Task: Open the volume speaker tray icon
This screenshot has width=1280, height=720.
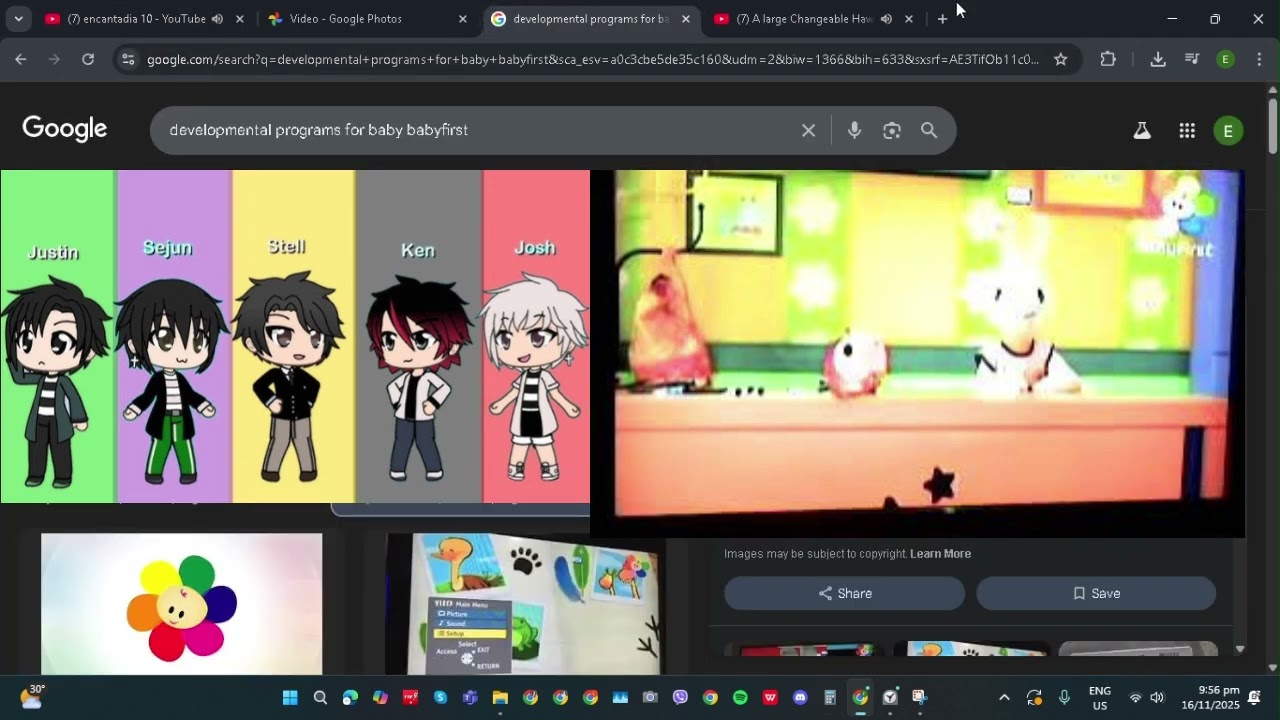Action: coord(1157,697)
